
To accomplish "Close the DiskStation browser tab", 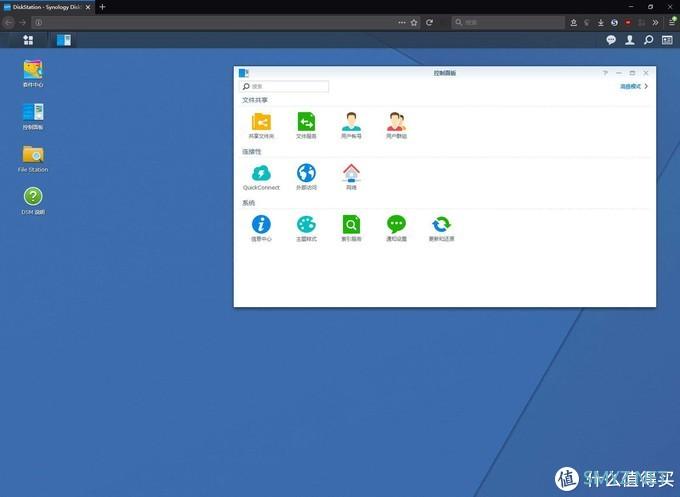I will (x=88, y=7).
